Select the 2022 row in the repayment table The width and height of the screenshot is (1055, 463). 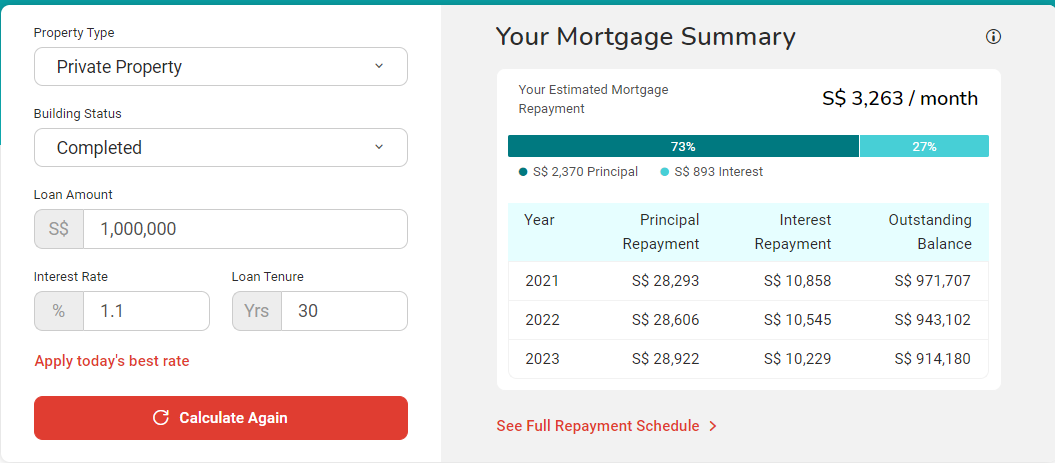[748, 320]
